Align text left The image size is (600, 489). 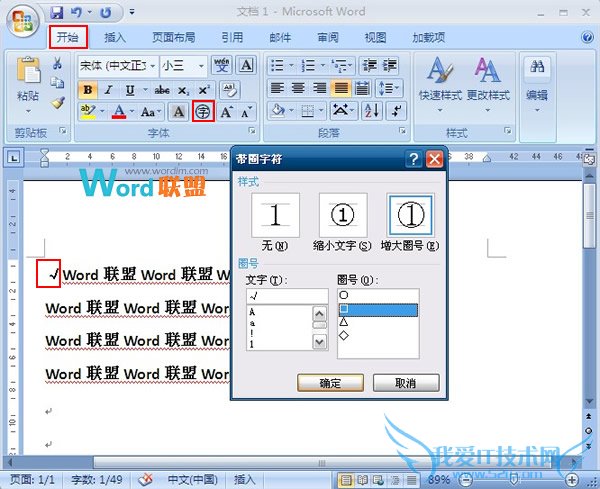[277, 88]
